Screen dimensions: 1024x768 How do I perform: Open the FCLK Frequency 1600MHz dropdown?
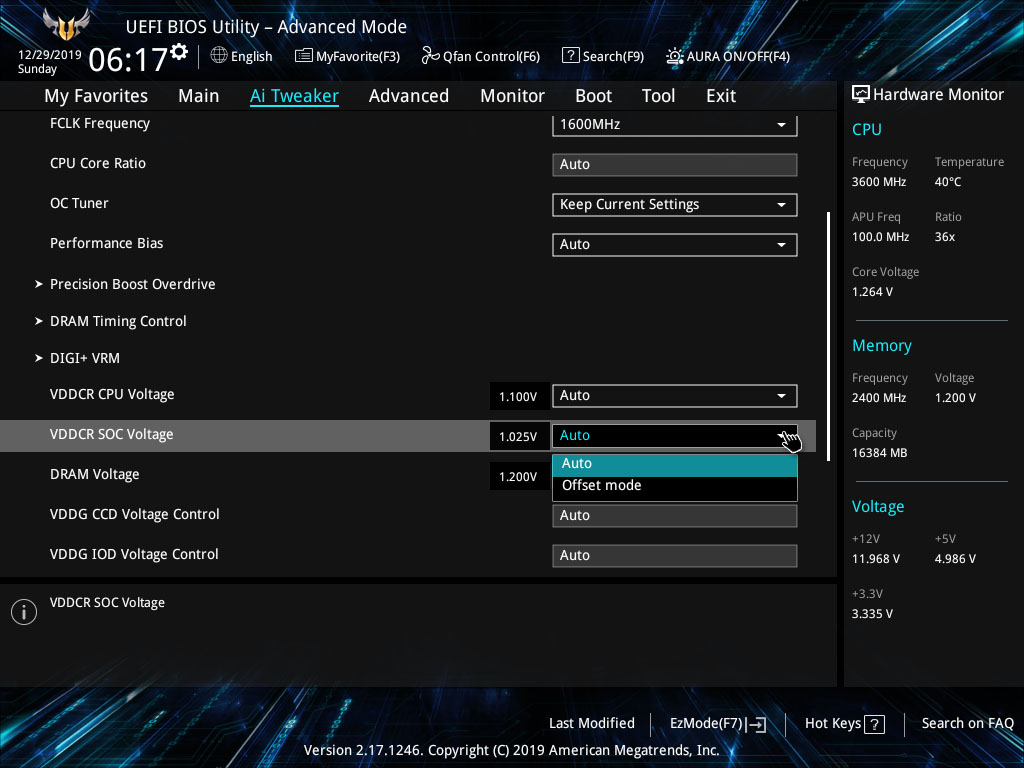click(675, 124)
